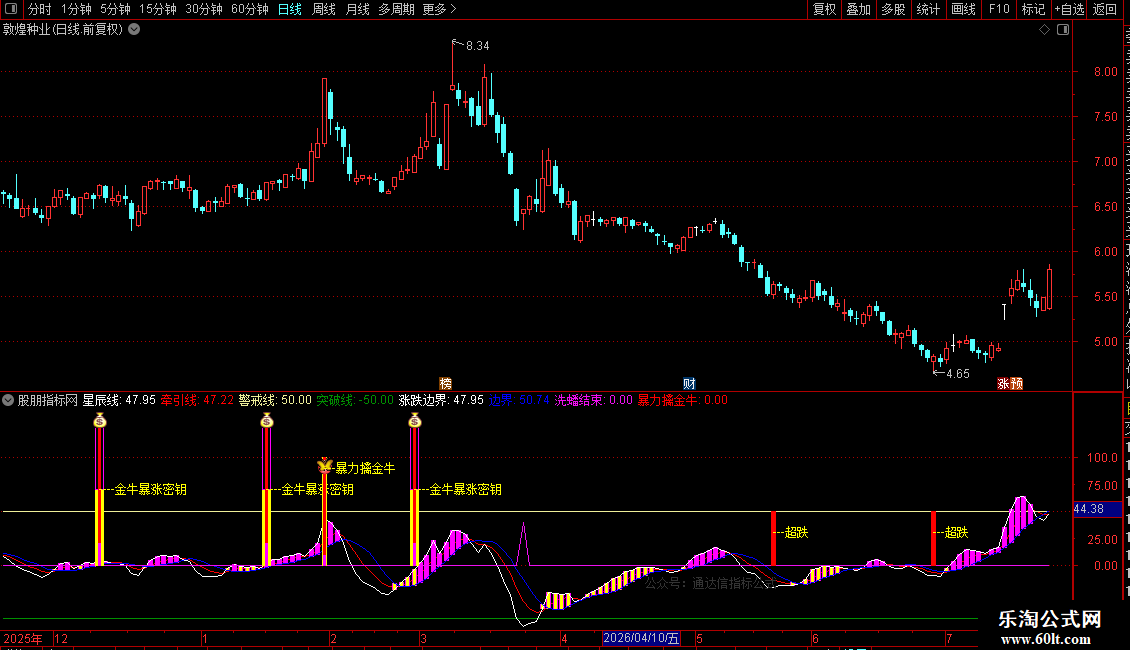Click the 边界: 50.74 value
The height and width of the screenshot is (650, 1130).
point(519,400)
